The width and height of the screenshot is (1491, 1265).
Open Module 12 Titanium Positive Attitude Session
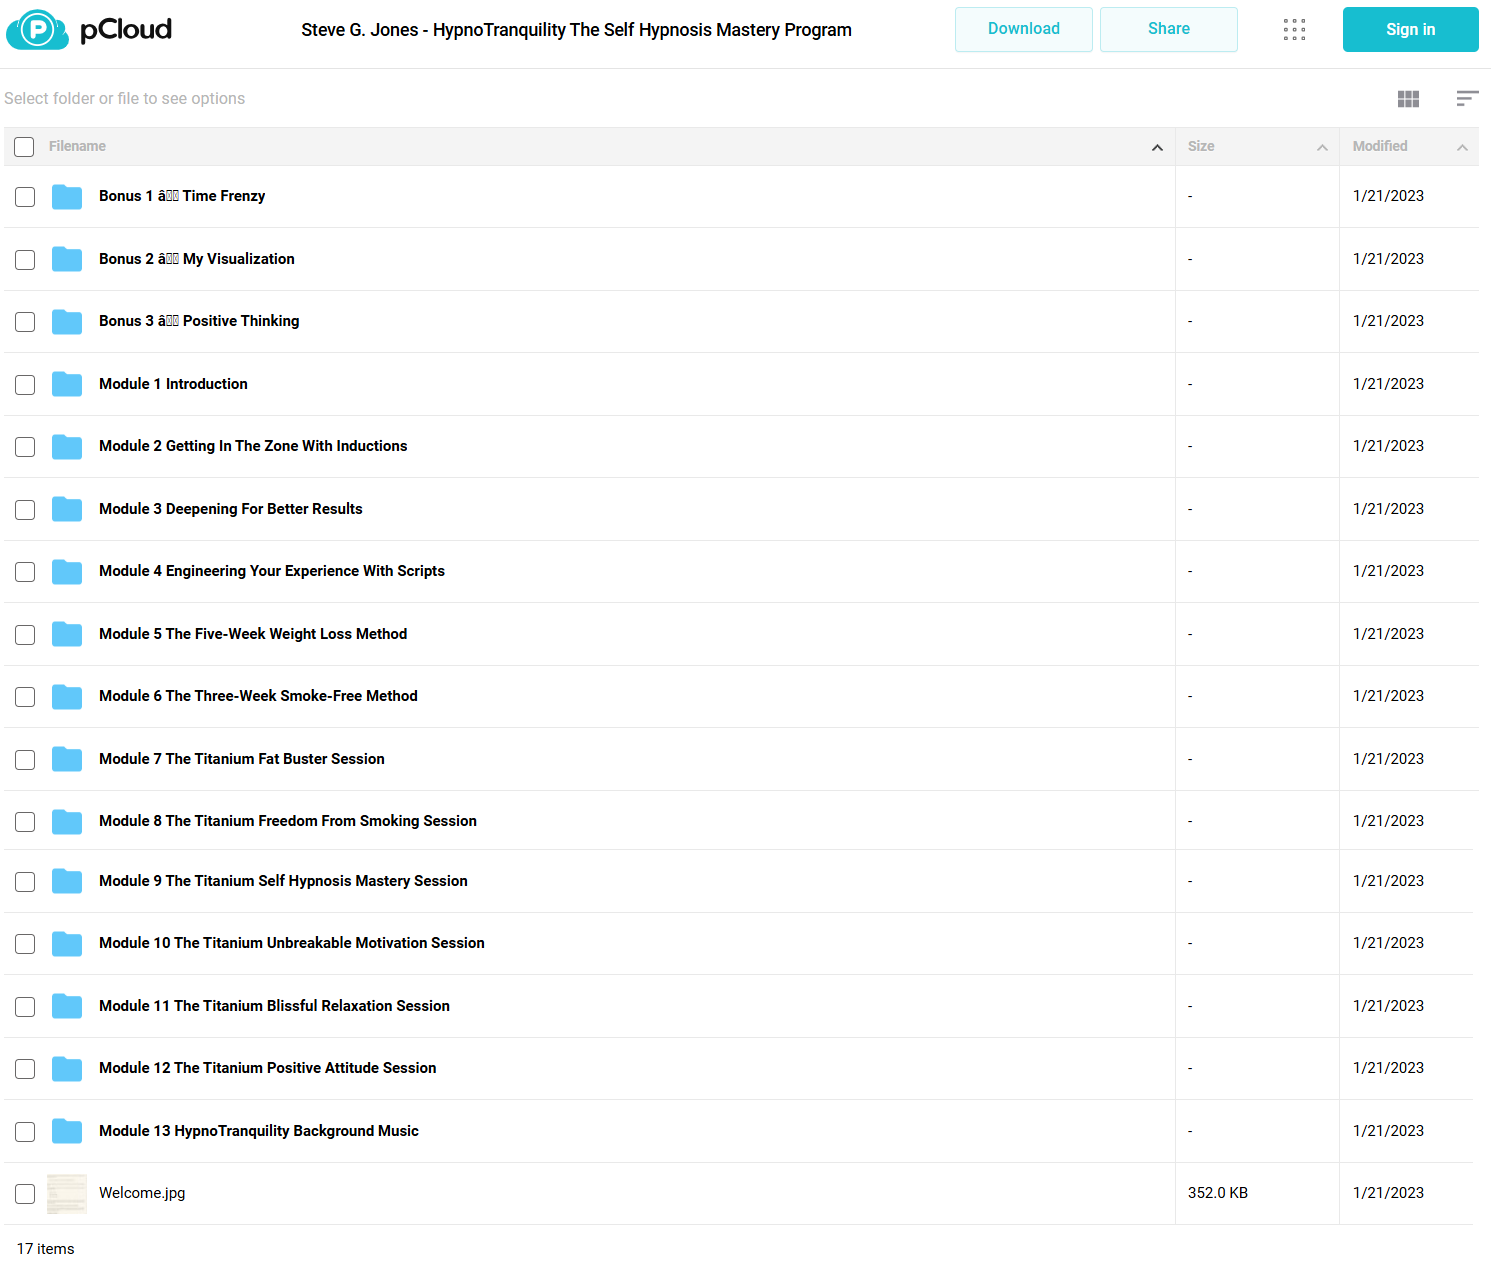click(268, 1068)
